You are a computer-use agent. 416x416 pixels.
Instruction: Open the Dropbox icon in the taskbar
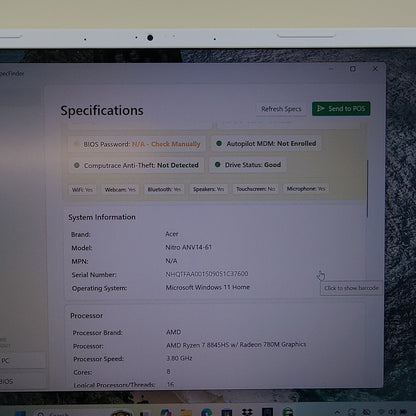247,413
